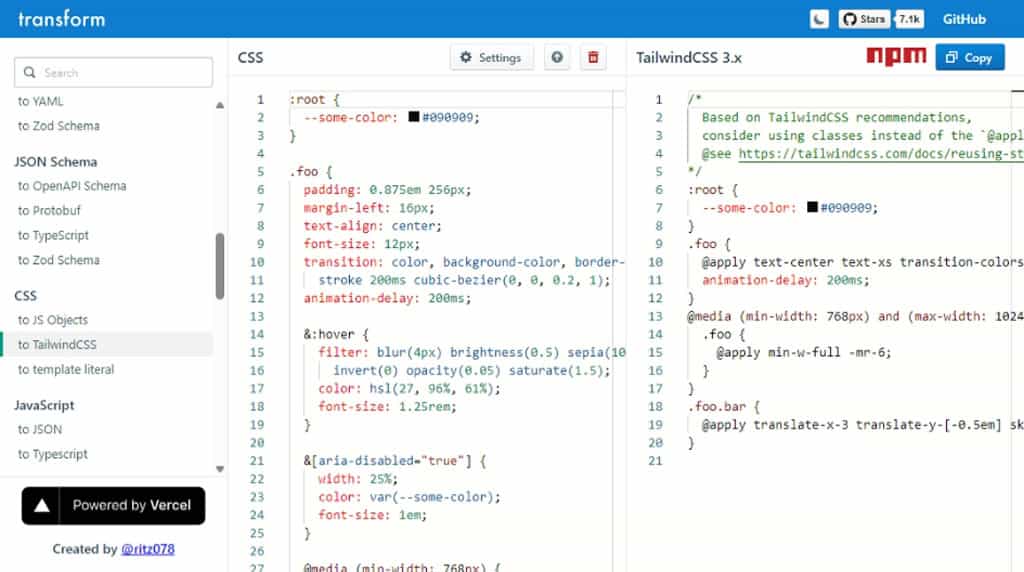
Task: Select 'to JSON' under JavaScript
Action: [x=40, y=430]
